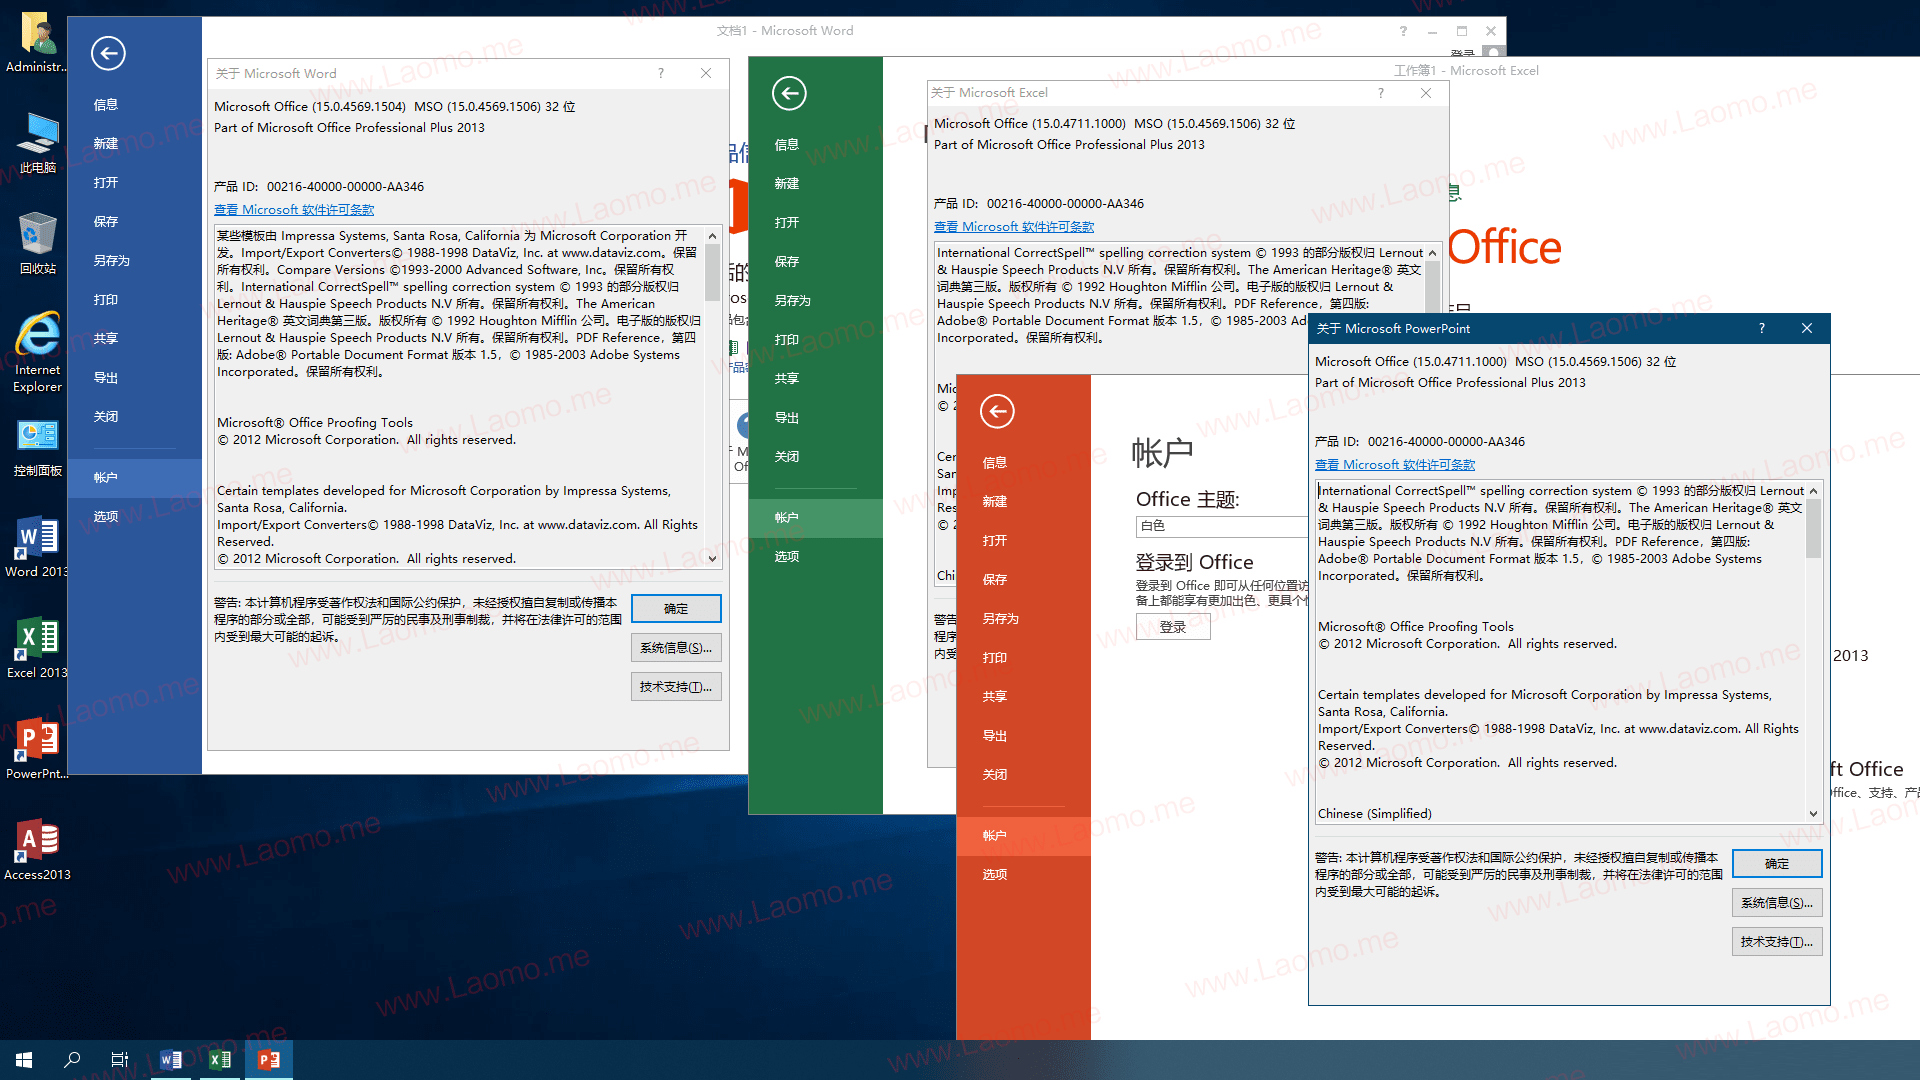Click scroll-up arrow in About Excel text box
1920x1080 pixels.
pos(1432,253)
